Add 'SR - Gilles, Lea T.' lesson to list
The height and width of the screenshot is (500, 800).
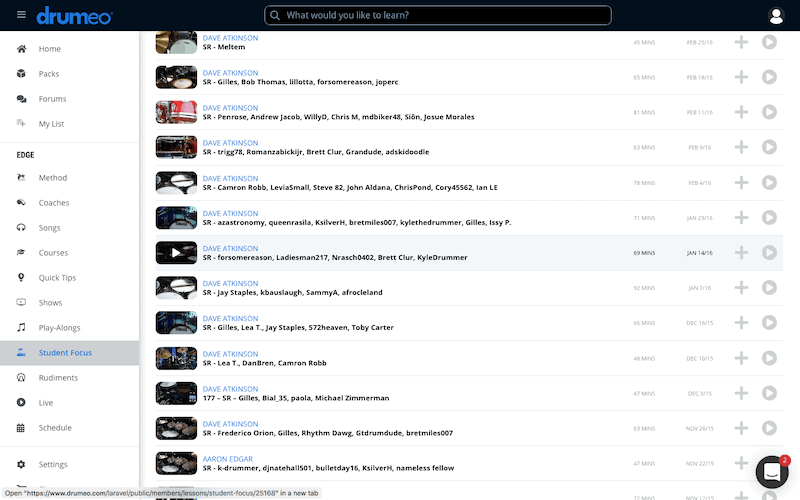click(x=741, y=322)
